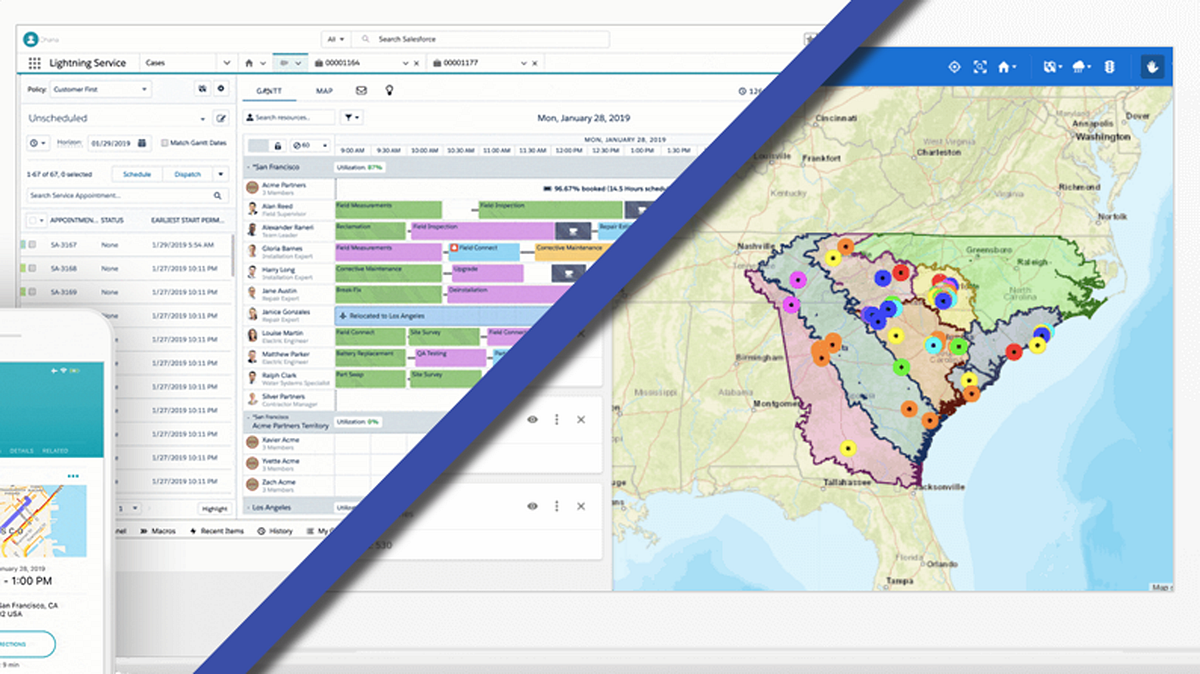Image resolution: width=1200 pixels, height=674 pixels.
Task: Open the clock time-filter dropdown
Action: 39,143
